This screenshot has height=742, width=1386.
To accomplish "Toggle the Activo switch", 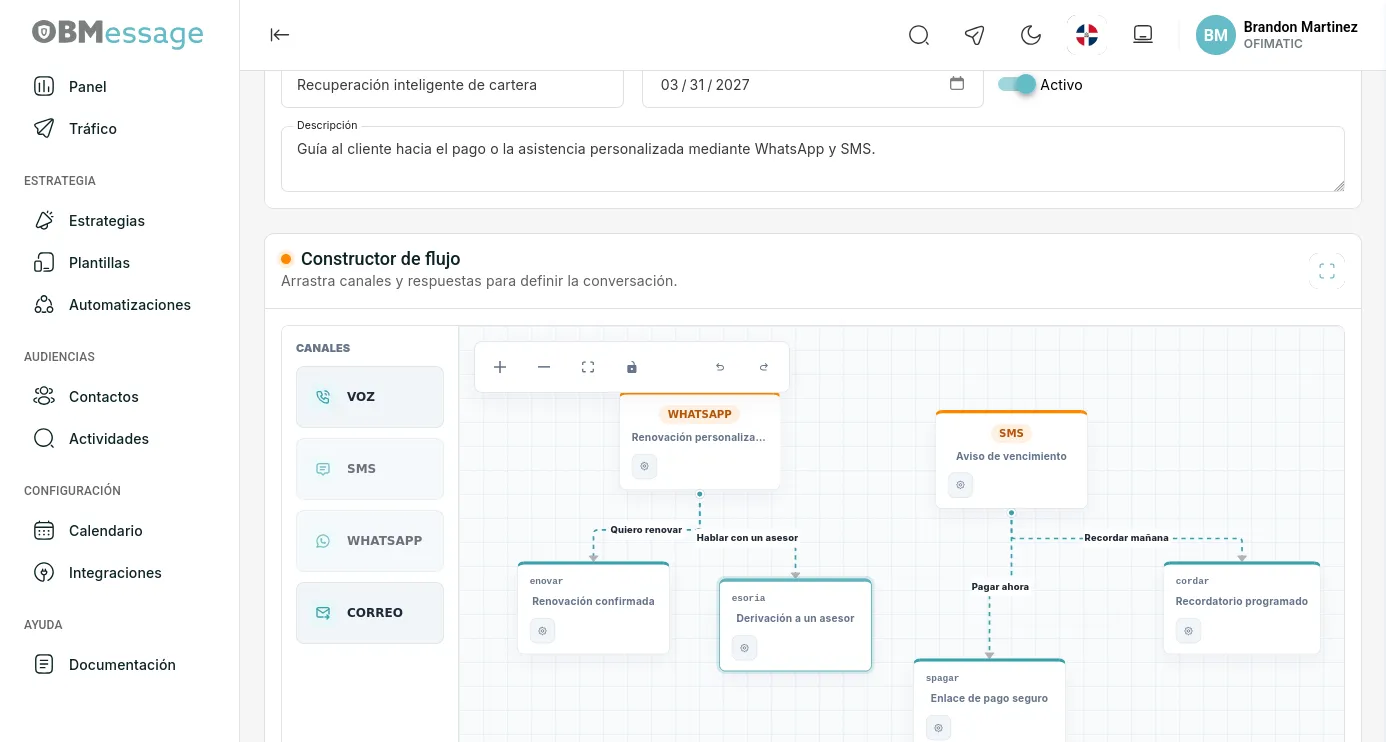I will (x=1017, y=85).
